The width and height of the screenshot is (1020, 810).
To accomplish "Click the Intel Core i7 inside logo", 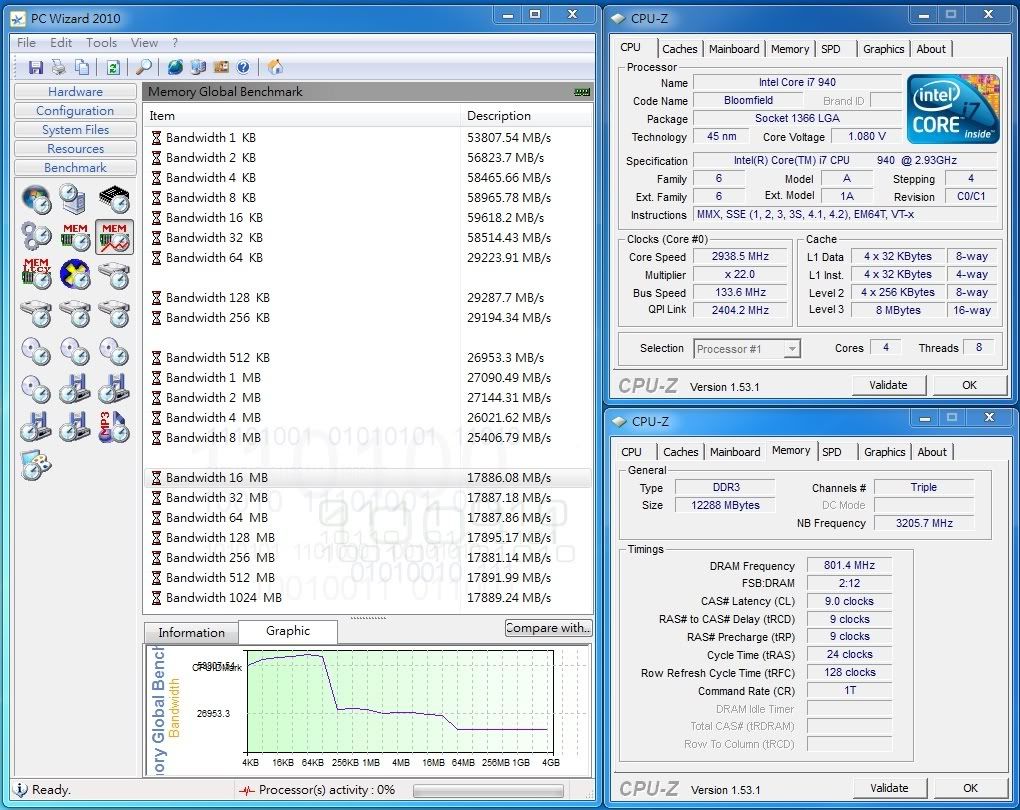I will 953,109.
